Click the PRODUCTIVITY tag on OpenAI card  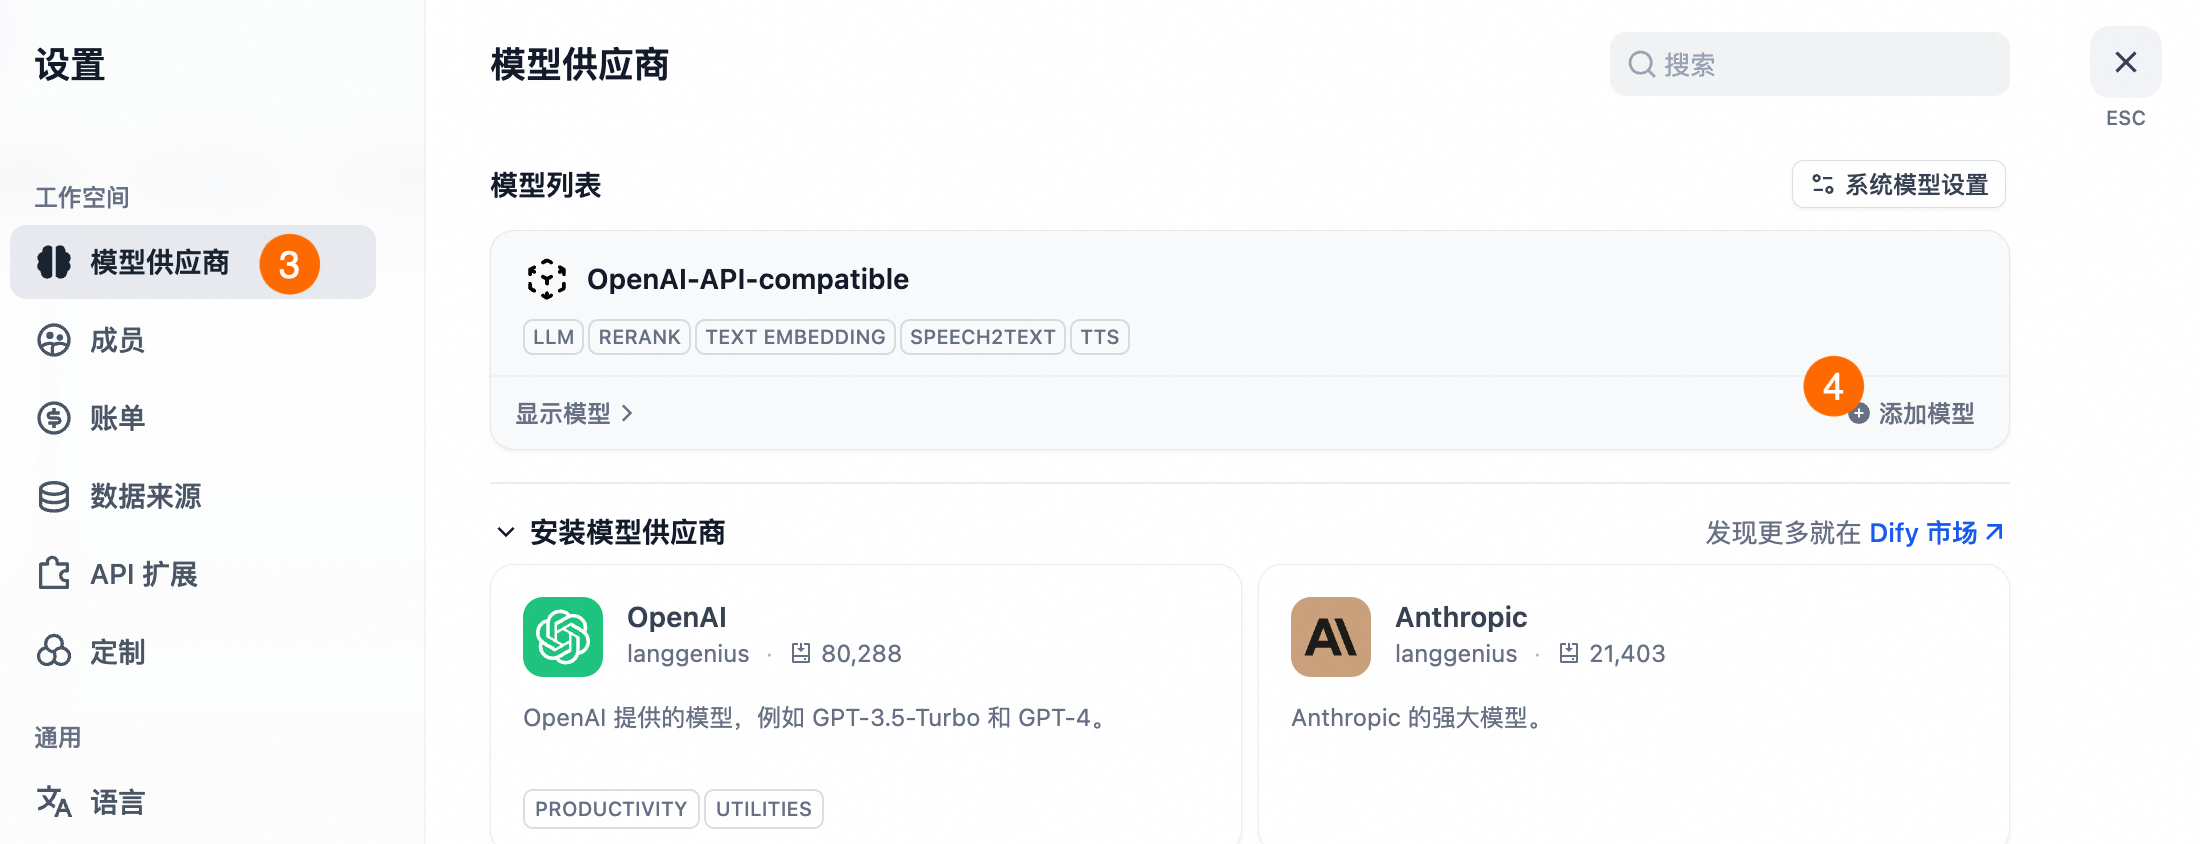[611, 809]
